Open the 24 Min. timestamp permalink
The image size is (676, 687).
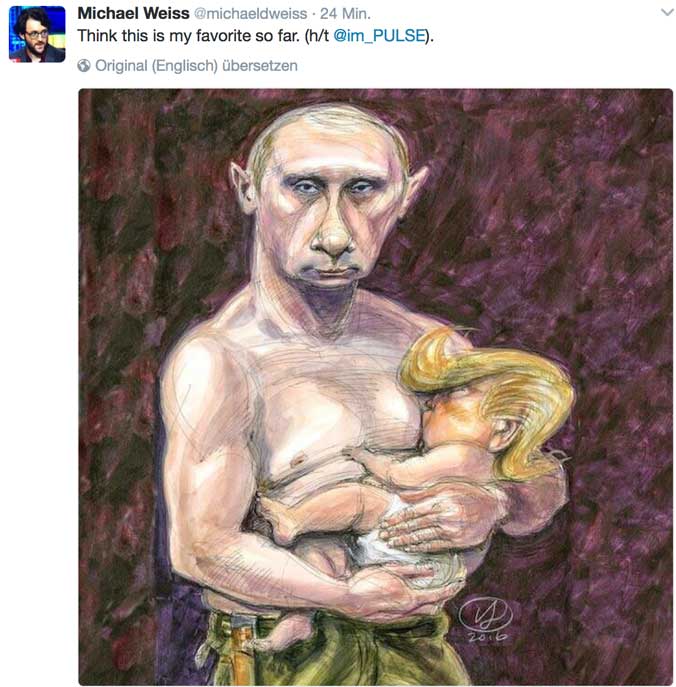click(345, 14)
